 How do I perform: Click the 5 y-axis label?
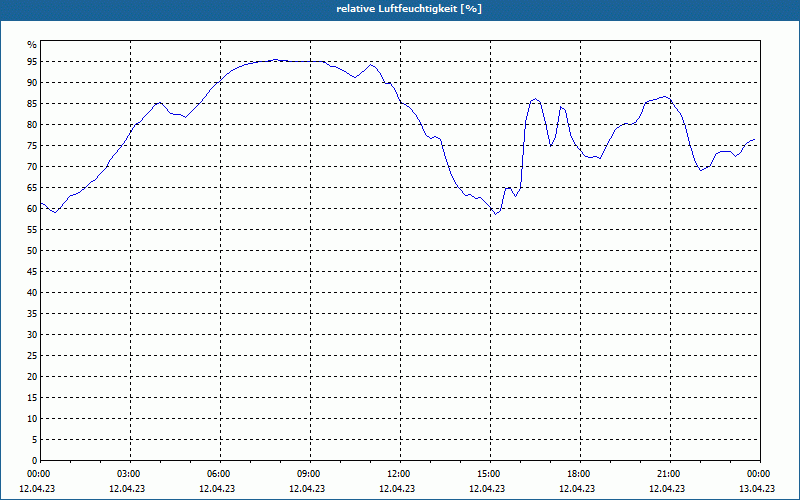pos(34,440)
